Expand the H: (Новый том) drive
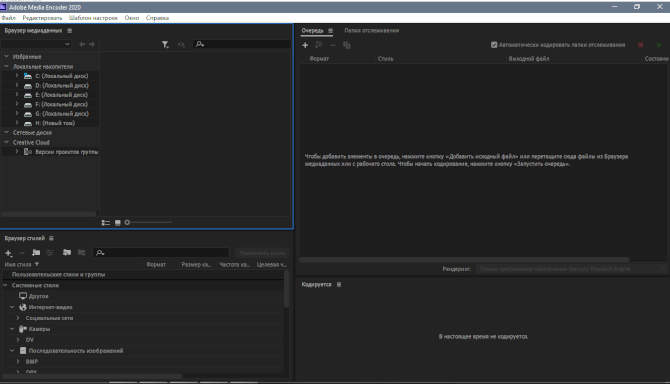670x384 pixels. tap(17, 123)
